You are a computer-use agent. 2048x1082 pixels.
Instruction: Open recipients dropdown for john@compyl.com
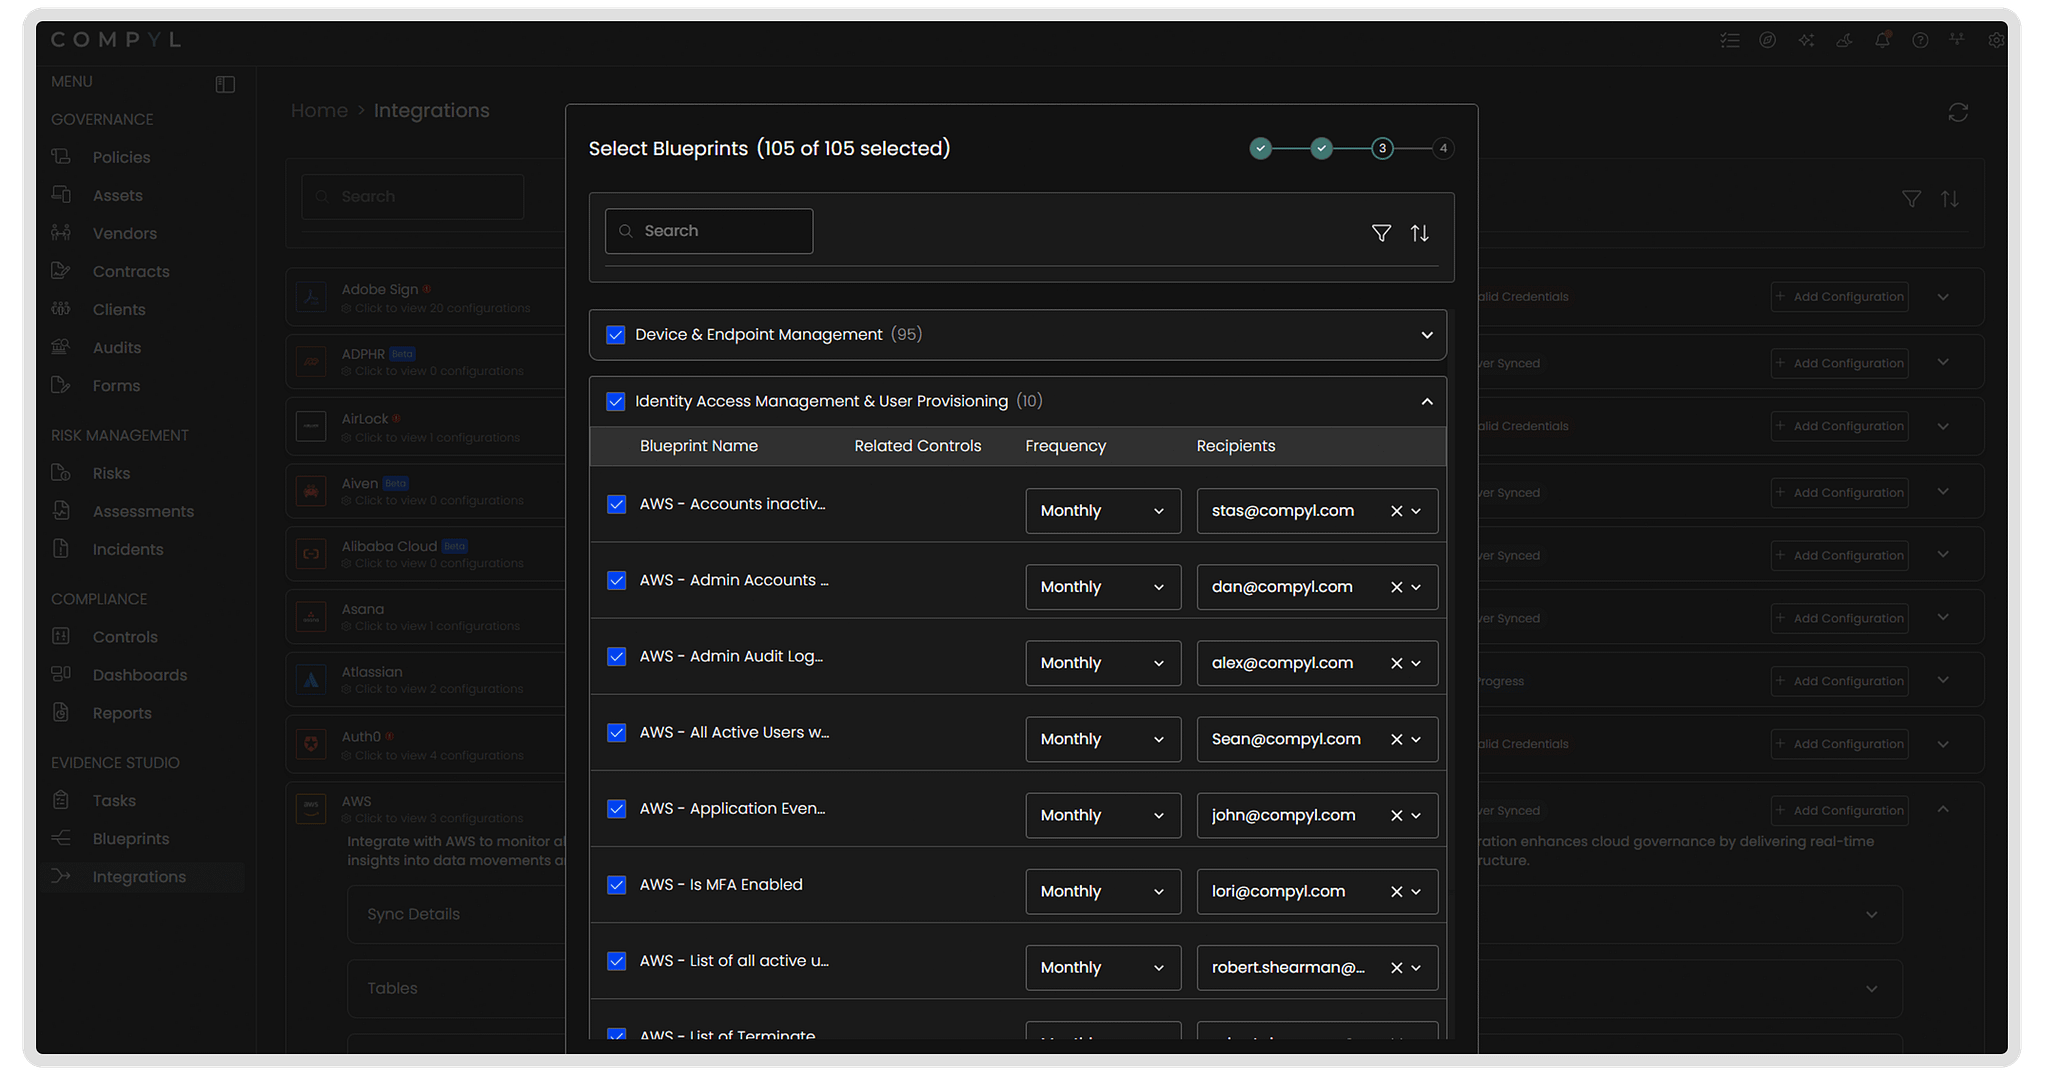1416,815
